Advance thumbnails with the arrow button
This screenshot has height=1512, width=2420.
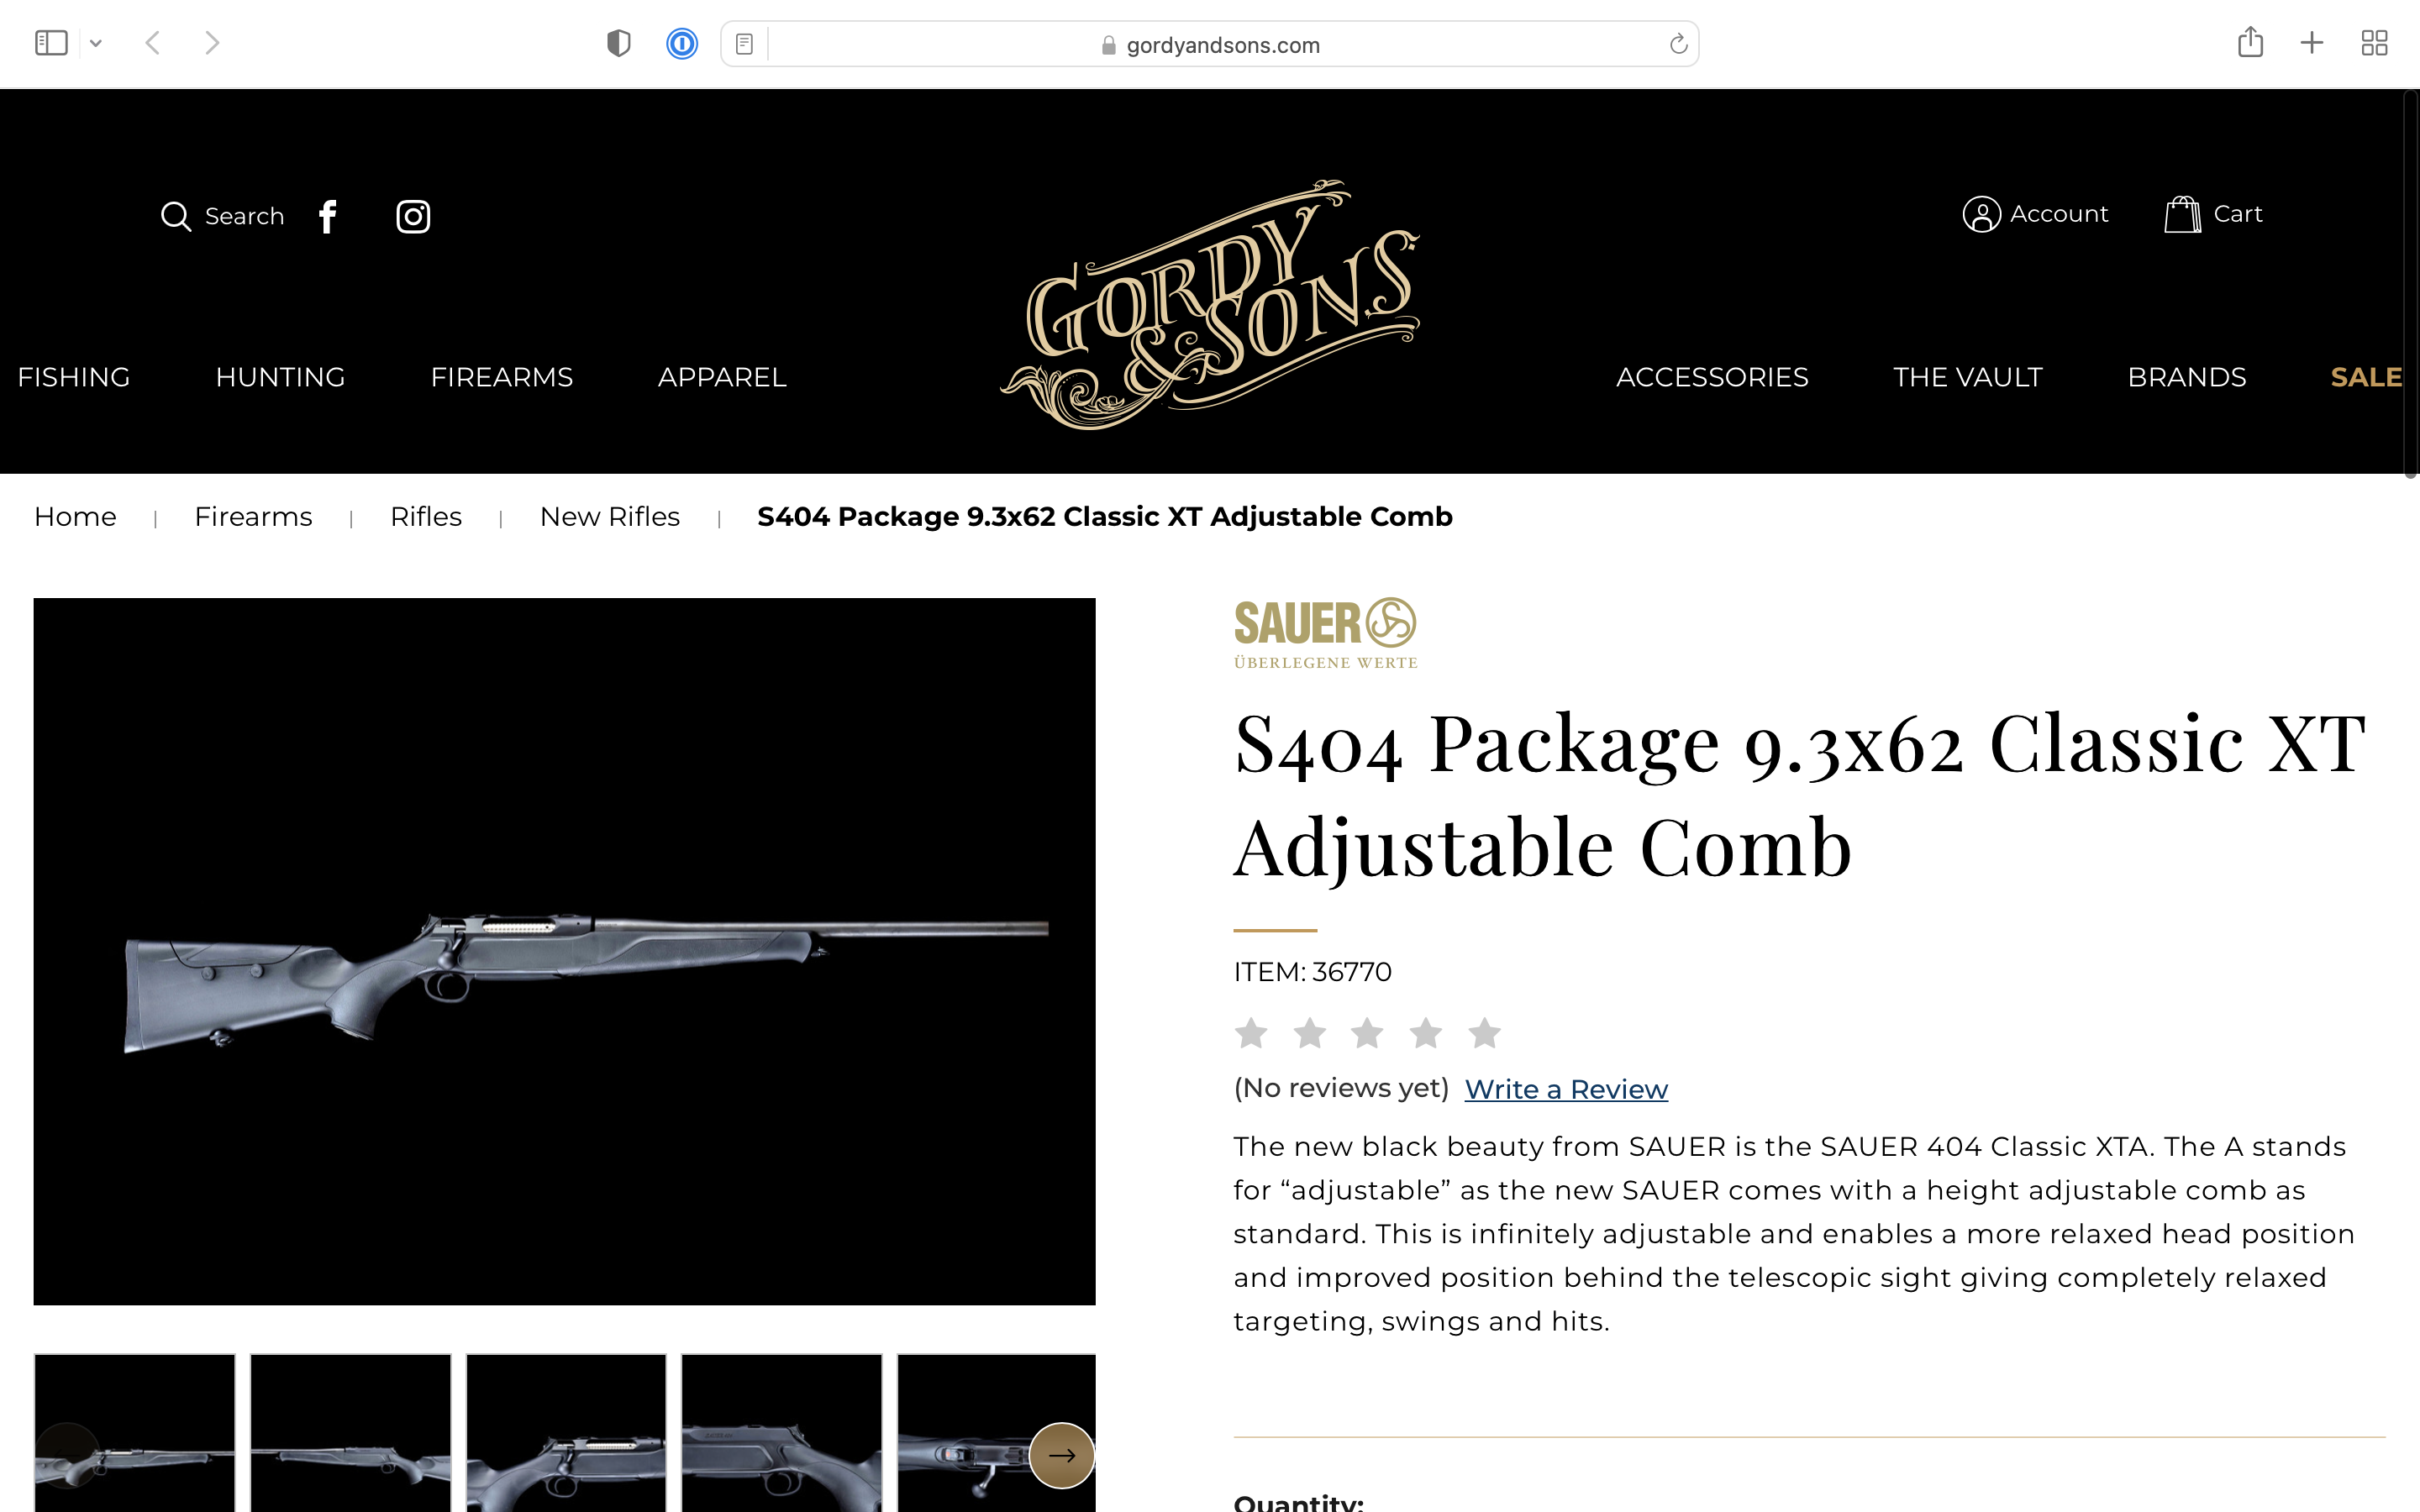tap(1061, 1455)
